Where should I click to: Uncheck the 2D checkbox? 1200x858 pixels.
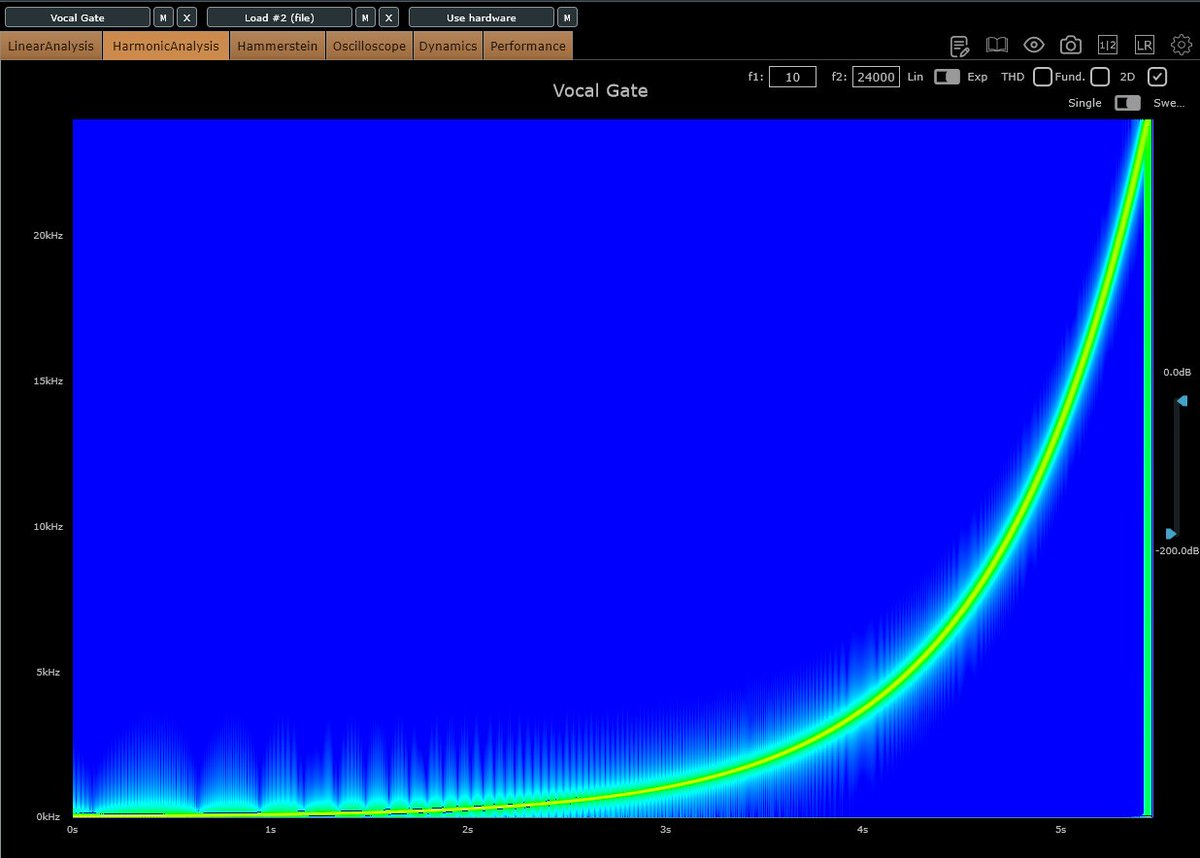tap(1157, 77)
